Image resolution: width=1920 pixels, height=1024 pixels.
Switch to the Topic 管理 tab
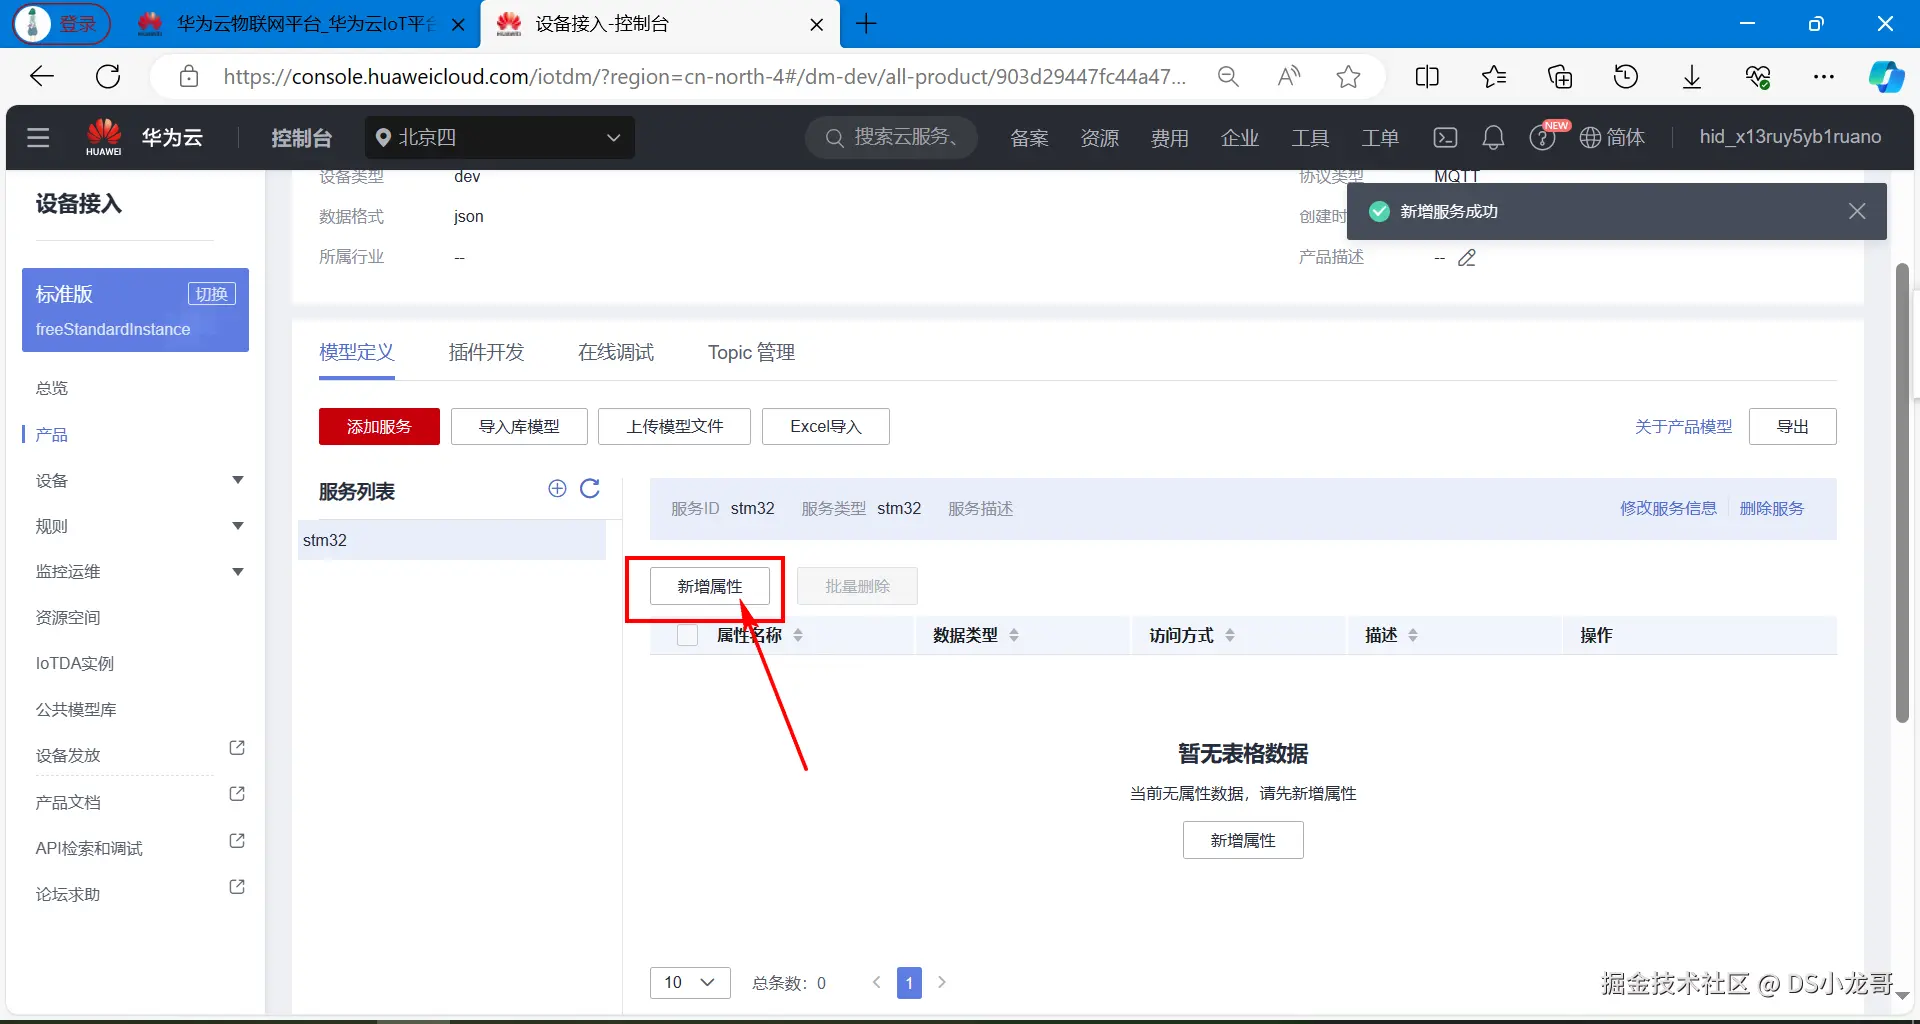click(751, 352)
